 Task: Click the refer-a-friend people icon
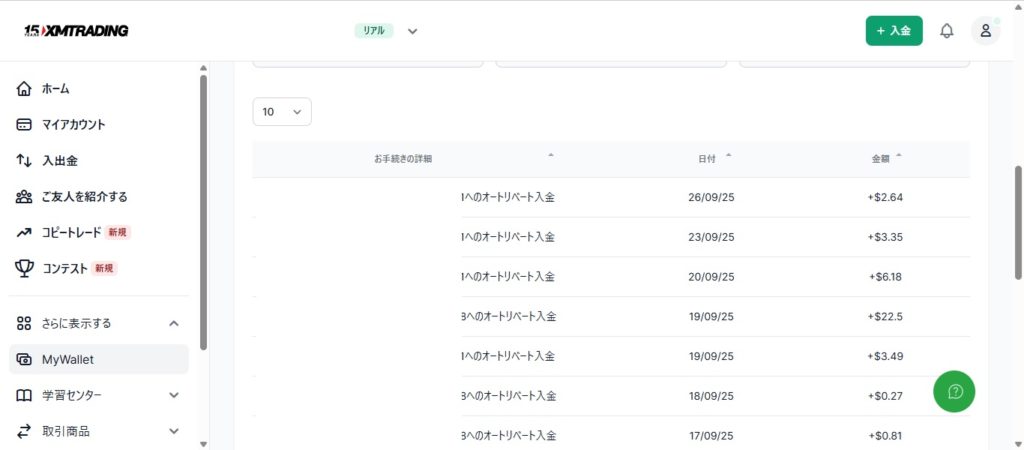25,197
